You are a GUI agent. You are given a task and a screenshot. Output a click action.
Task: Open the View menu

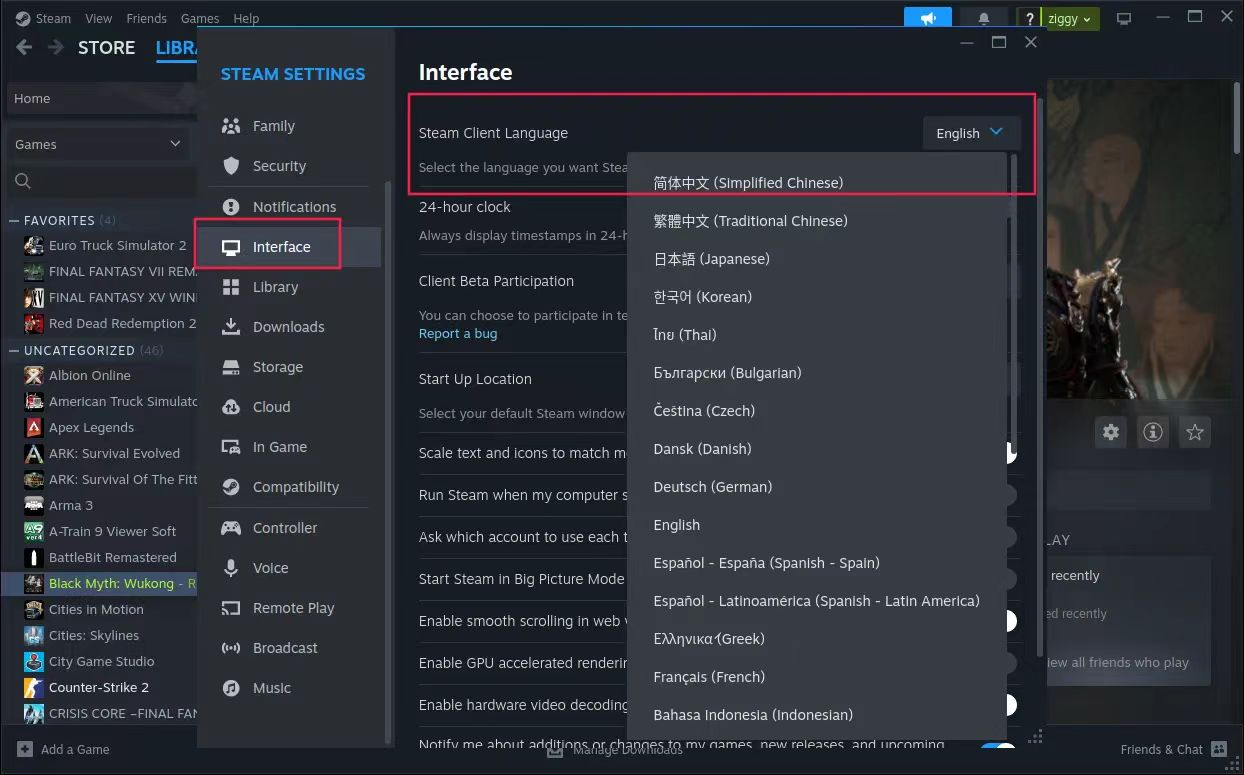pyautogui.click(x=99, y=18)
